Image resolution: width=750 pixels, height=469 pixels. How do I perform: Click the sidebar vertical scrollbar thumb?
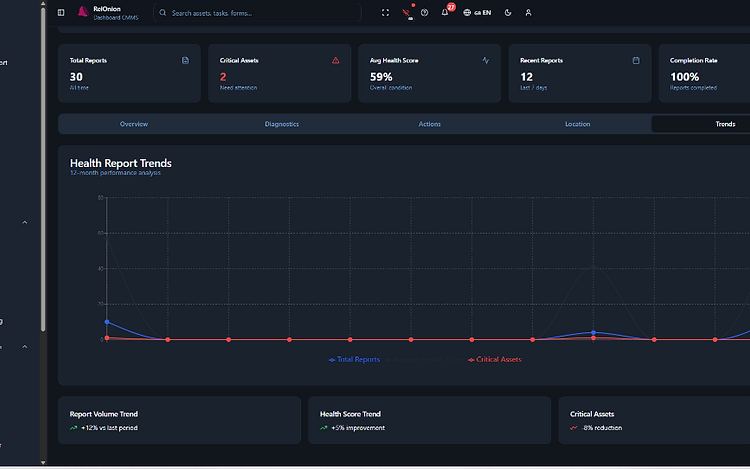(x=43, y=169)
